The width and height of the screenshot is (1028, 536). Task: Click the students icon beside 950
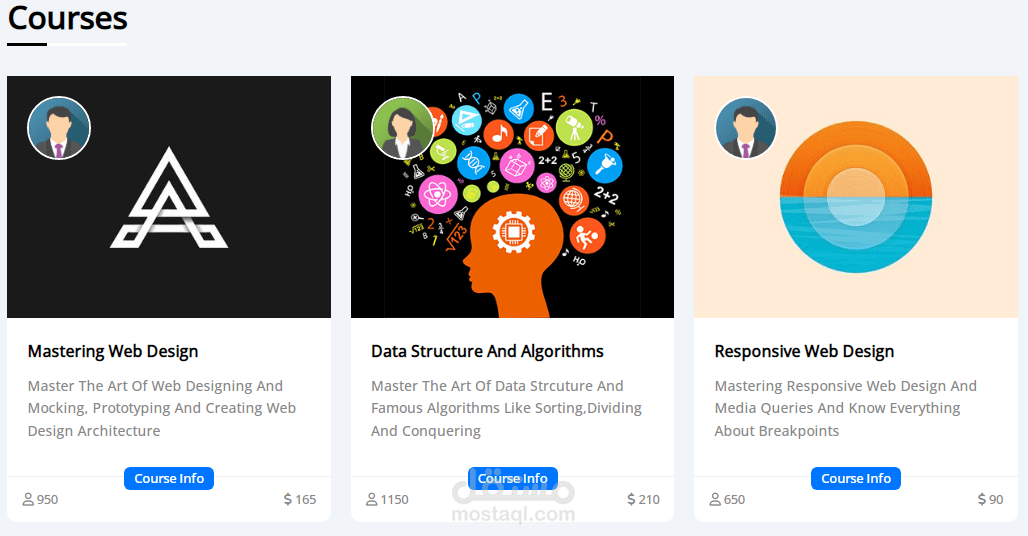point(28,499)
